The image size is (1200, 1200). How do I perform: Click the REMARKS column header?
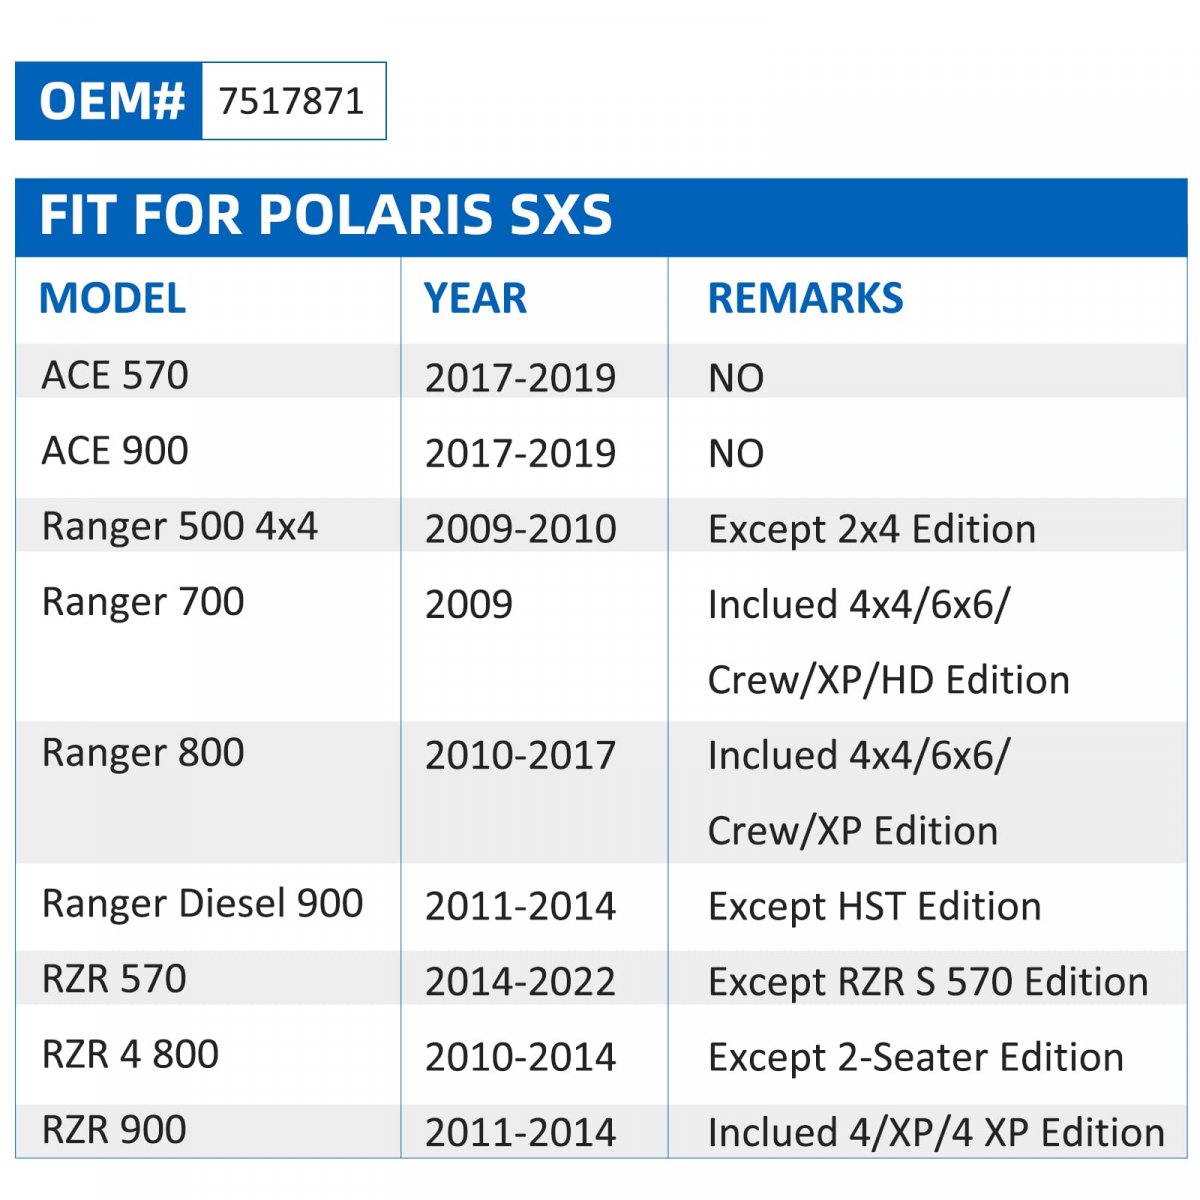(x=805, y=298)
